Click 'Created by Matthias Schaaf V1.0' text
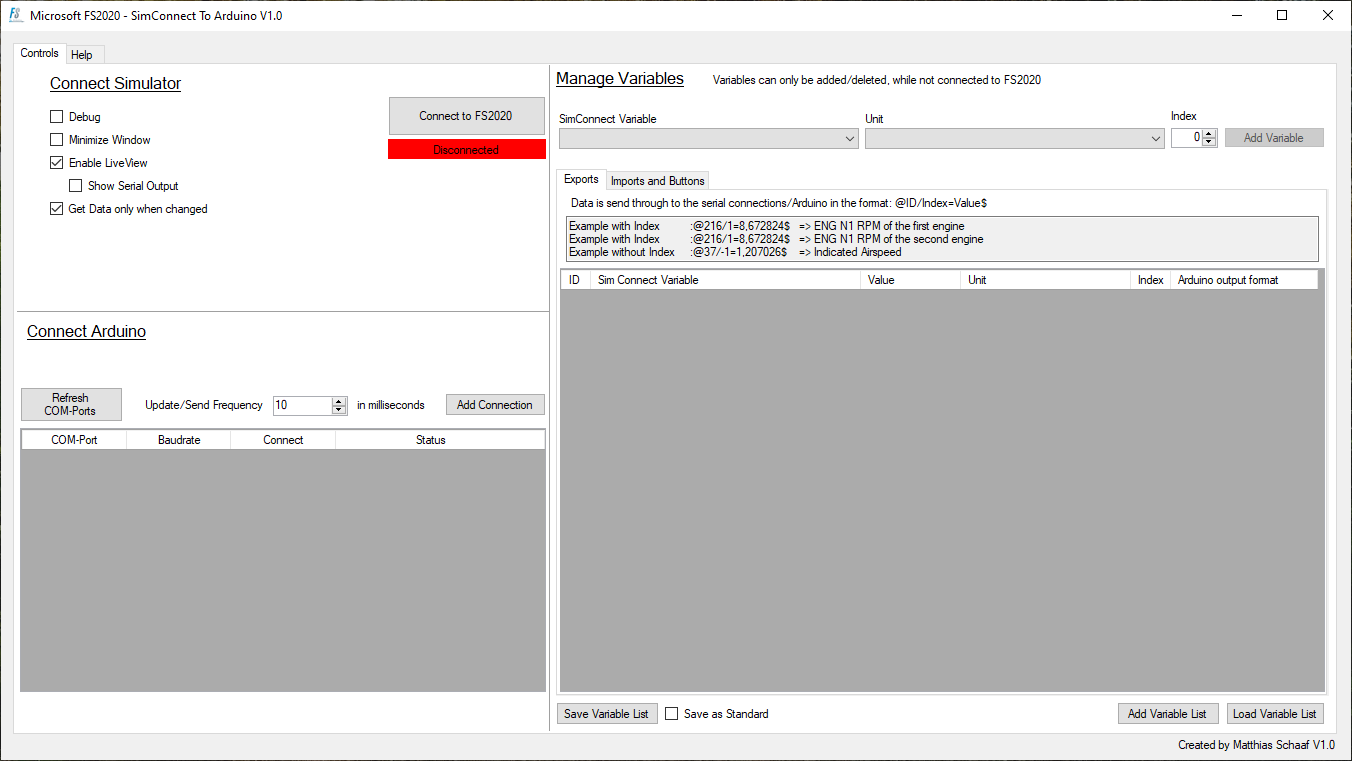This screenshot has height=761, width=1352. pos(1257,745)
